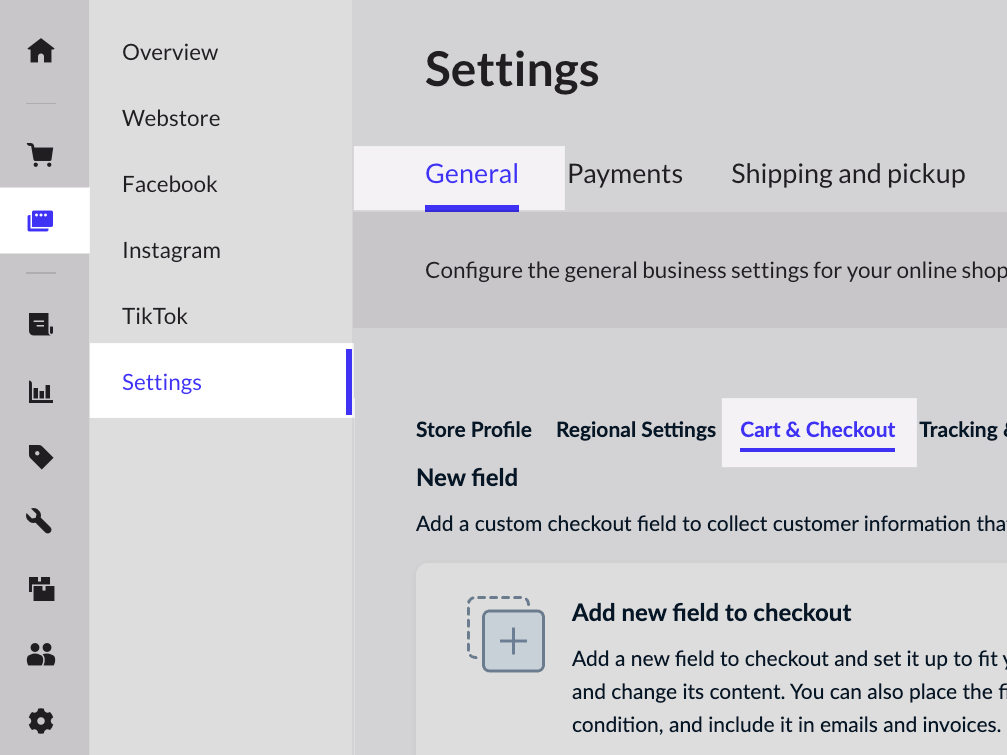Open the bar chart reports icon

point(41,392)
